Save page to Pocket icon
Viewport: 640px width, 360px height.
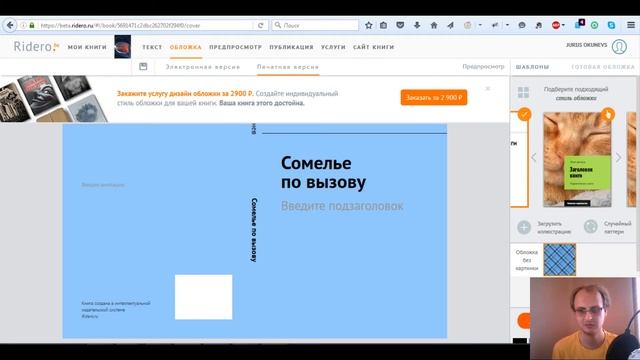click(400, 25)
